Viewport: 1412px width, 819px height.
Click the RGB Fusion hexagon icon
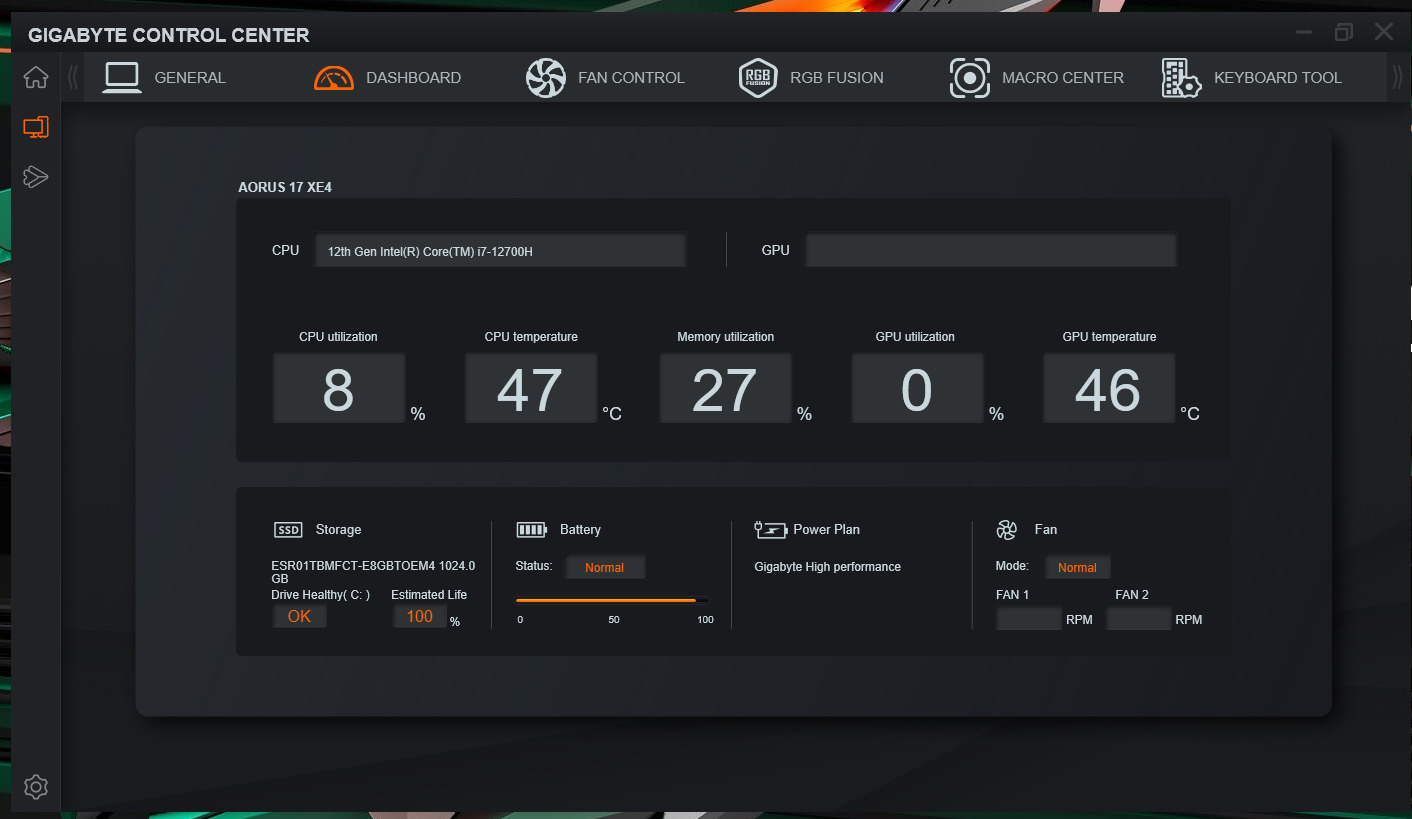pyautogui.click(x=758, y=77)
